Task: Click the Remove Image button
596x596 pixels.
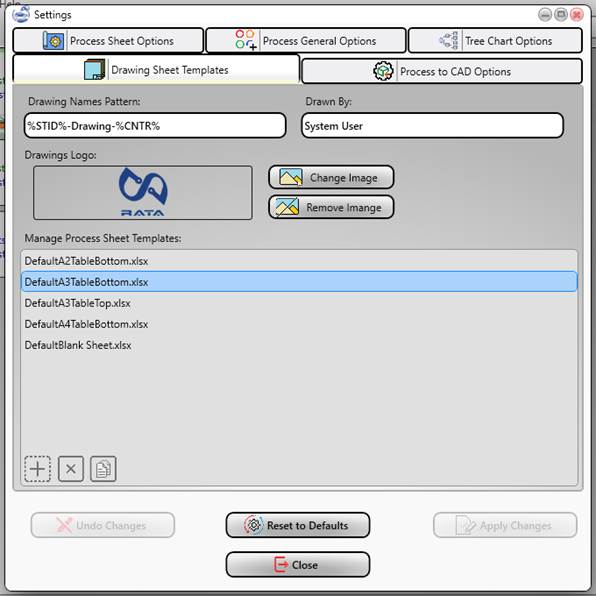Action: point(331,207)
